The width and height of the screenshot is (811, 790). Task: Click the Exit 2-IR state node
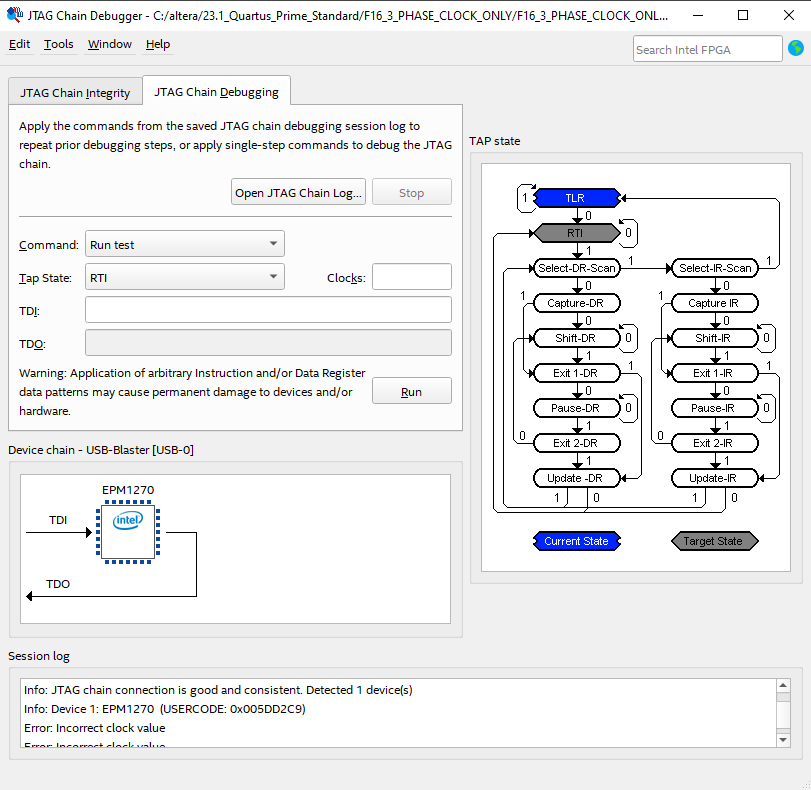[715, 443]
